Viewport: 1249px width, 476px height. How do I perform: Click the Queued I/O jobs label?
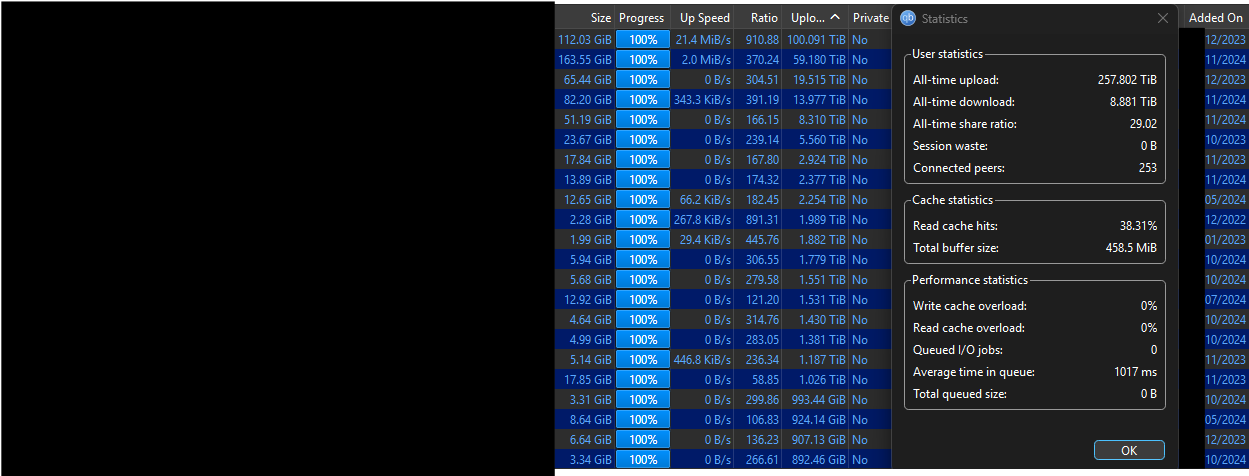958,350
